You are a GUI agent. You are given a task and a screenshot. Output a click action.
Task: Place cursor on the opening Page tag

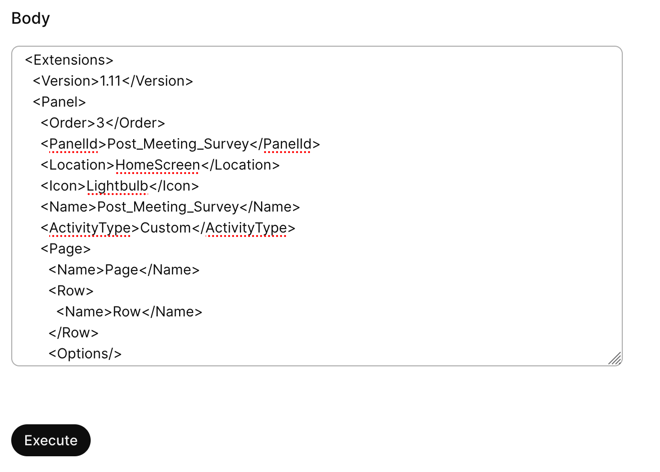tap(66, 249)
